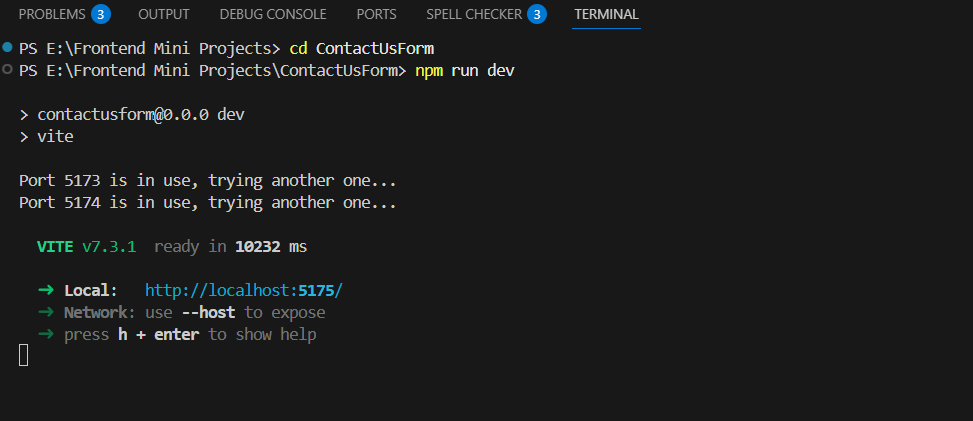Switch to the PROBLEMS tab
Screen dimensions: 973x421
pos(52,14)
